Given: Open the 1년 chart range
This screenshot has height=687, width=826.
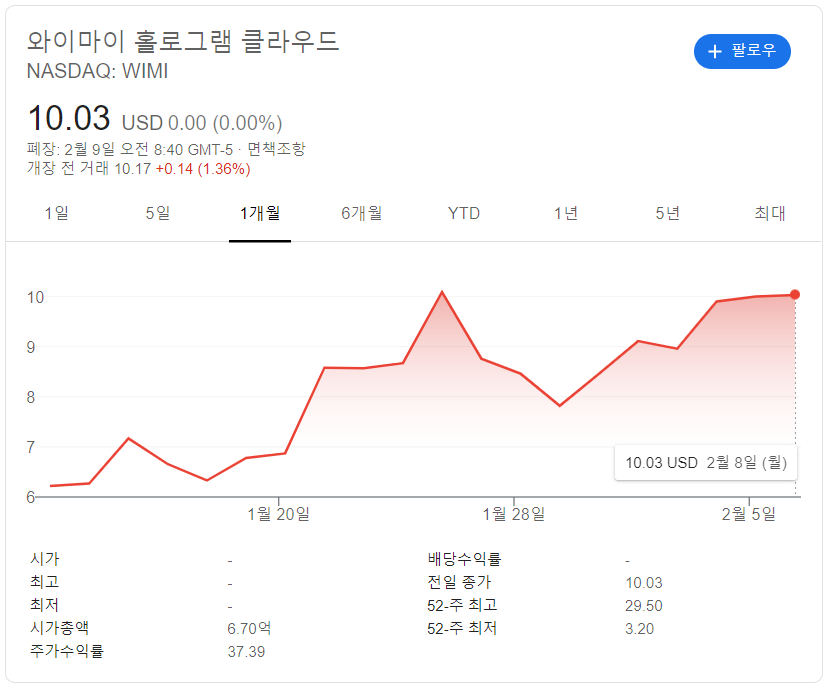Looking at the screenshot, I should [x=566, y=213].
